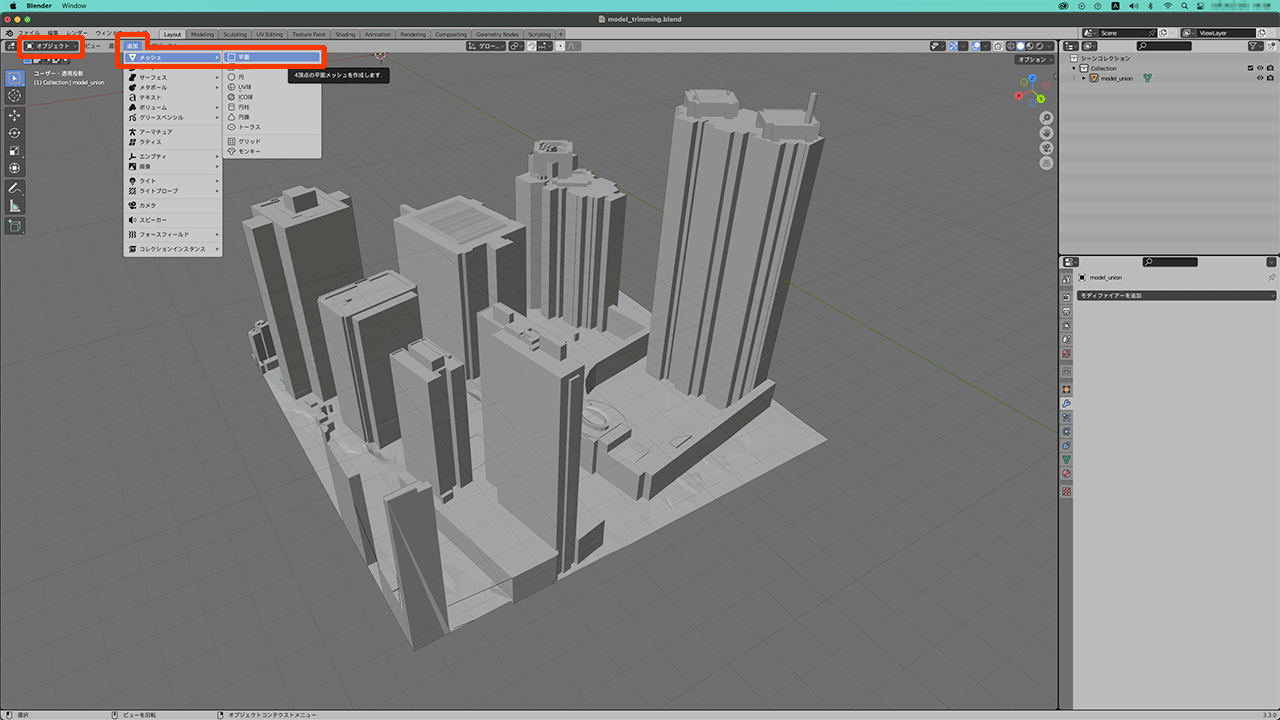Choose the Rotate tool in toolbar
1280x720 pixels.
pos(15,133)
